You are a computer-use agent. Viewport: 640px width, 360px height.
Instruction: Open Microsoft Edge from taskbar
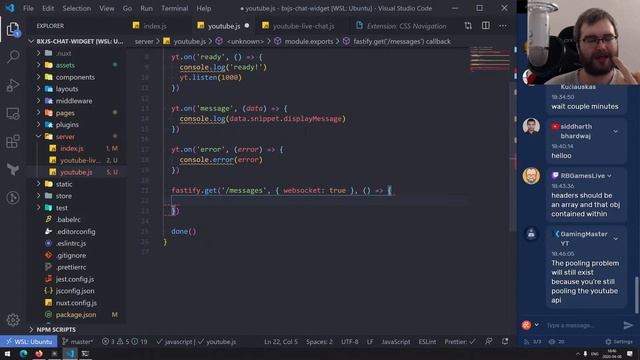tap(23, 353)
